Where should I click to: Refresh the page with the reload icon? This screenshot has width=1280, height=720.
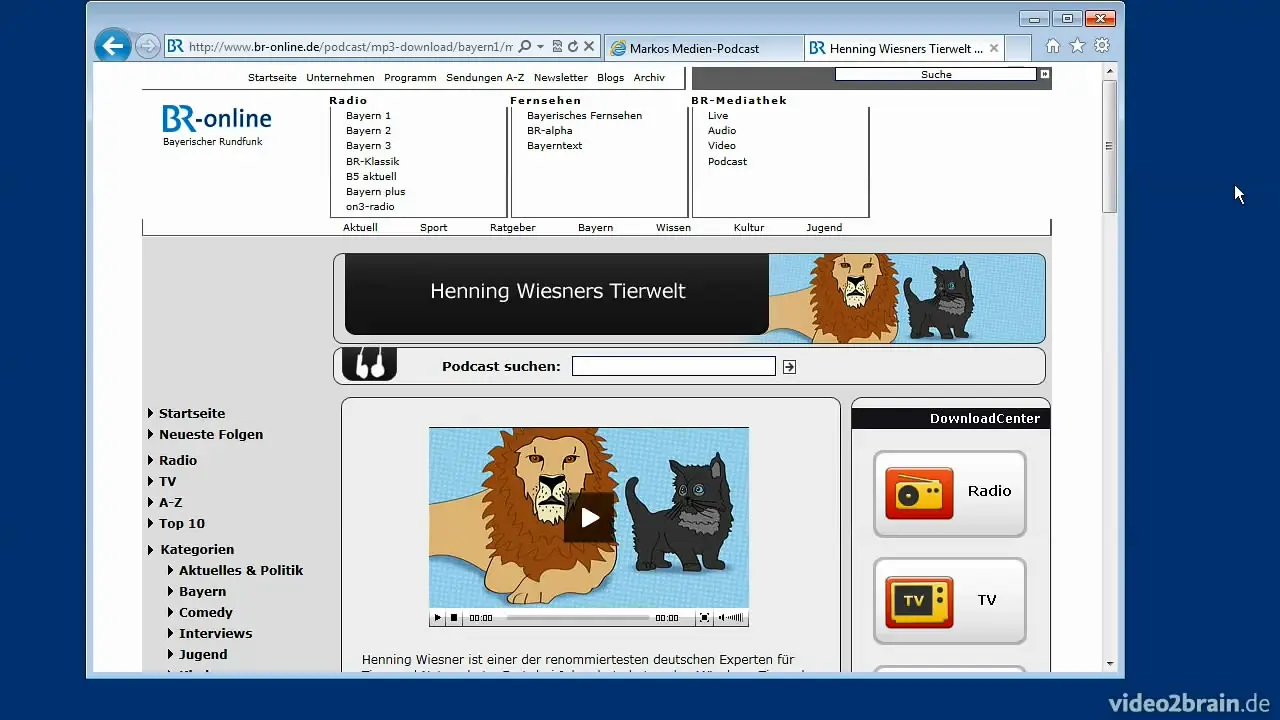pos(573,47)
